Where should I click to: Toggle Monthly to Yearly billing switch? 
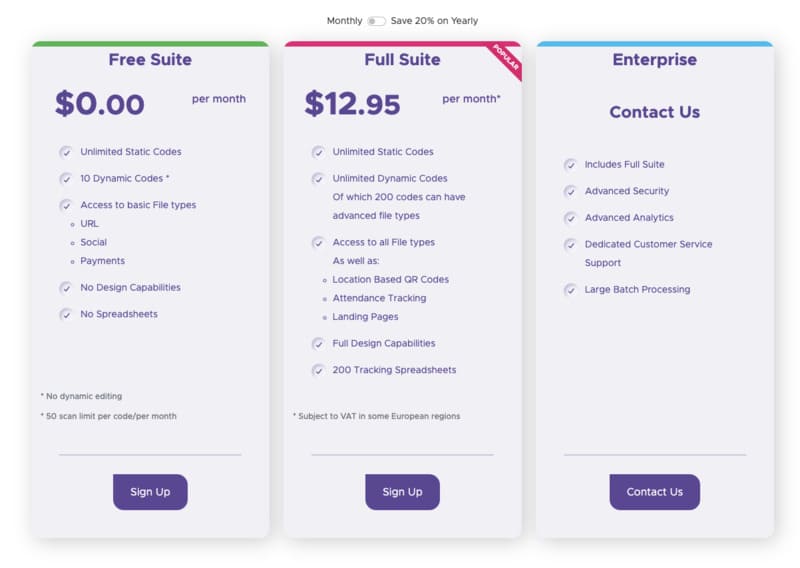click(377, 21)
